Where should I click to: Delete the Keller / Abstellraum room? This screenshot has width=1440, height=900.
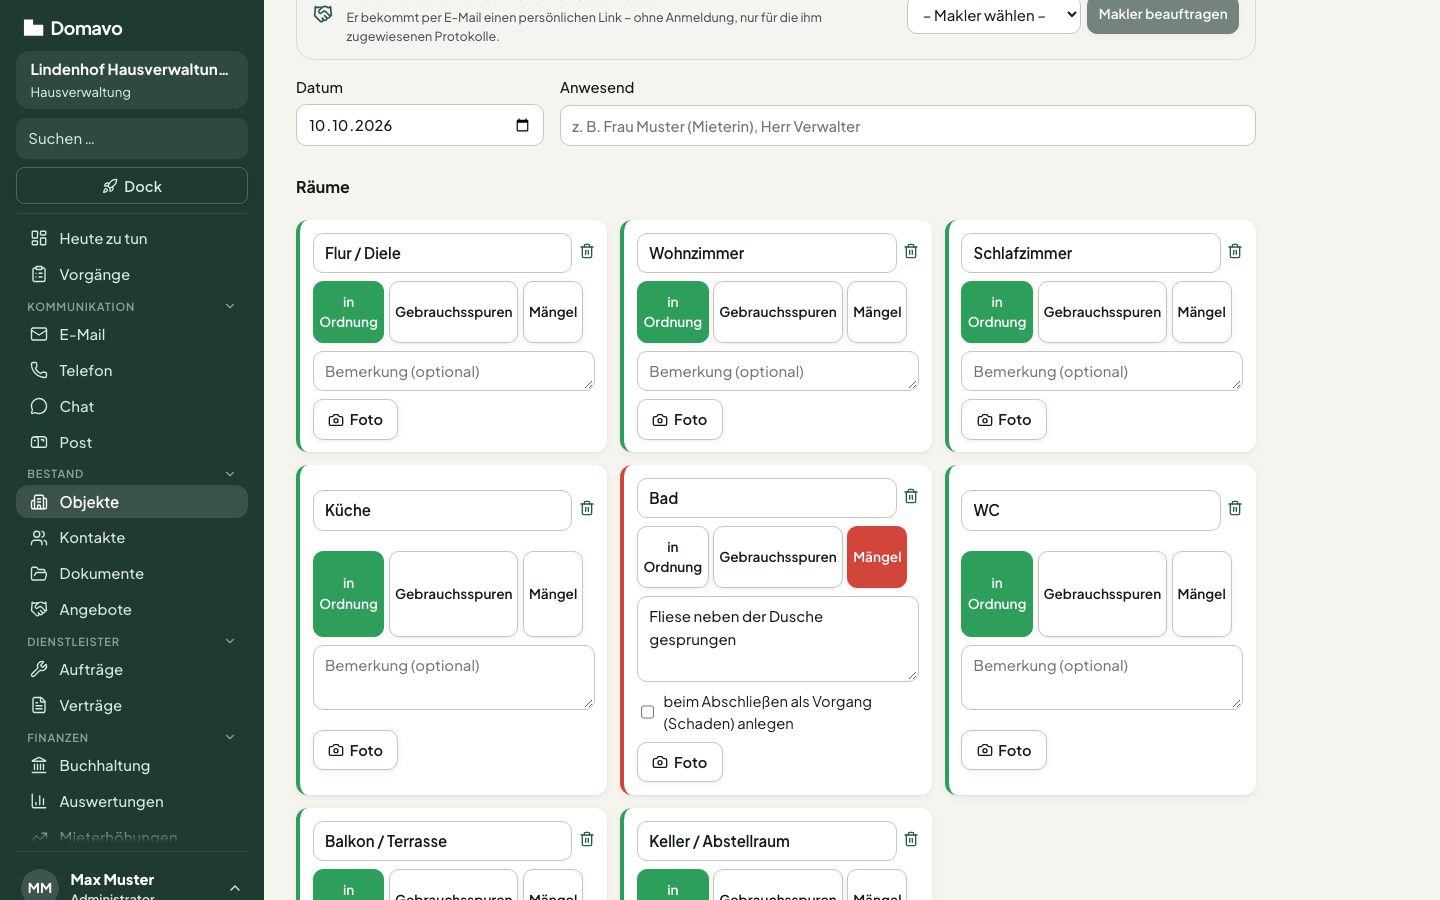pos(911,840)
